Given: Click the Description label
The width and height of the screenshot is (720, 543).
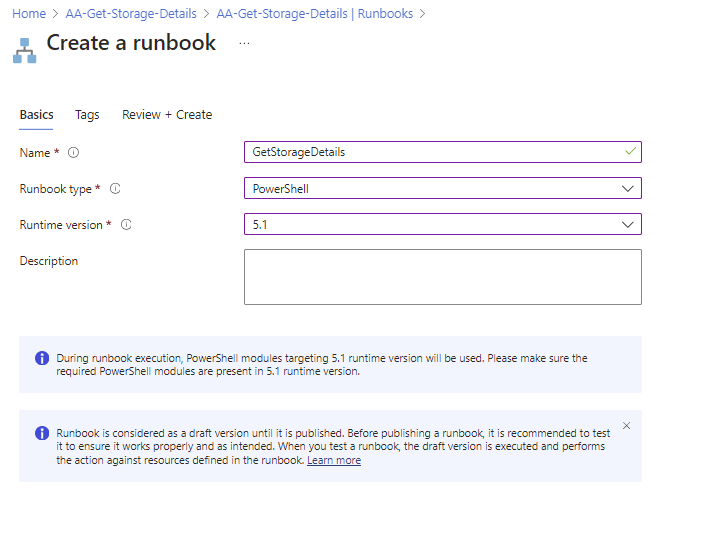Looking at the screenshot, I should tap(49, 261).
